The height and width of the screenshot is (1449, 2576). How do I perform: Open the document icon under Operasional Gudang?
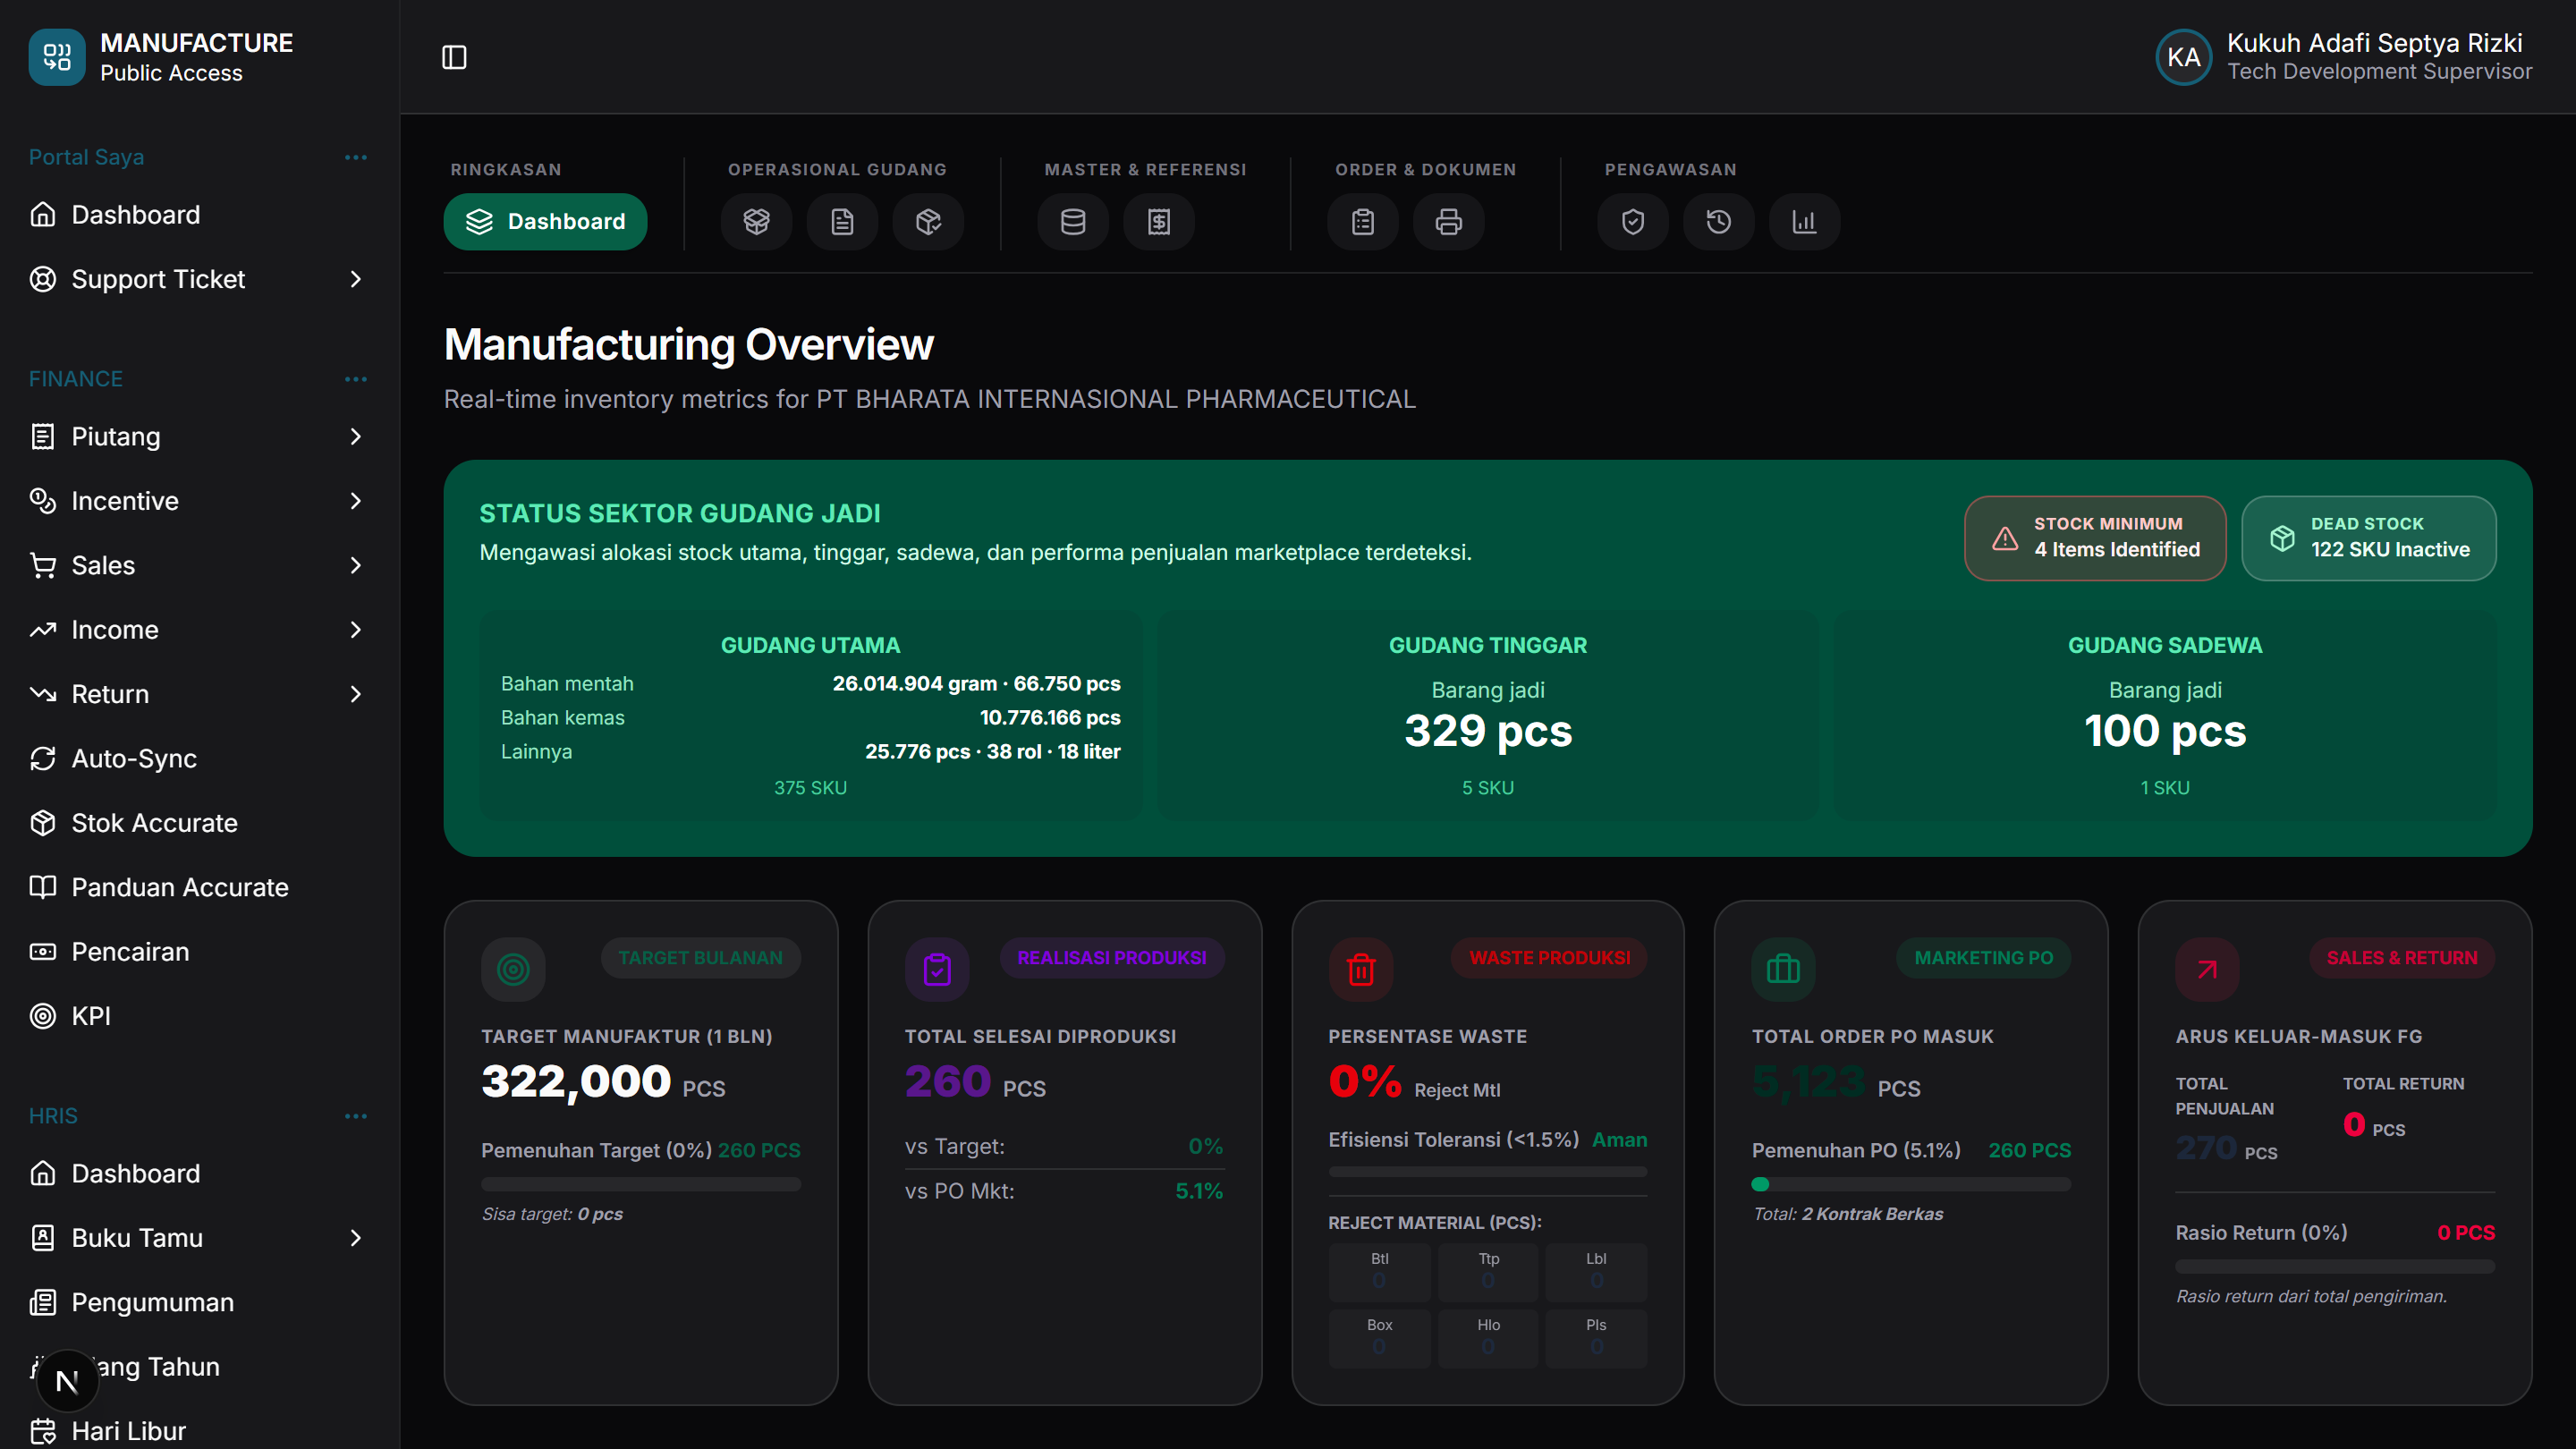(842, 221)
